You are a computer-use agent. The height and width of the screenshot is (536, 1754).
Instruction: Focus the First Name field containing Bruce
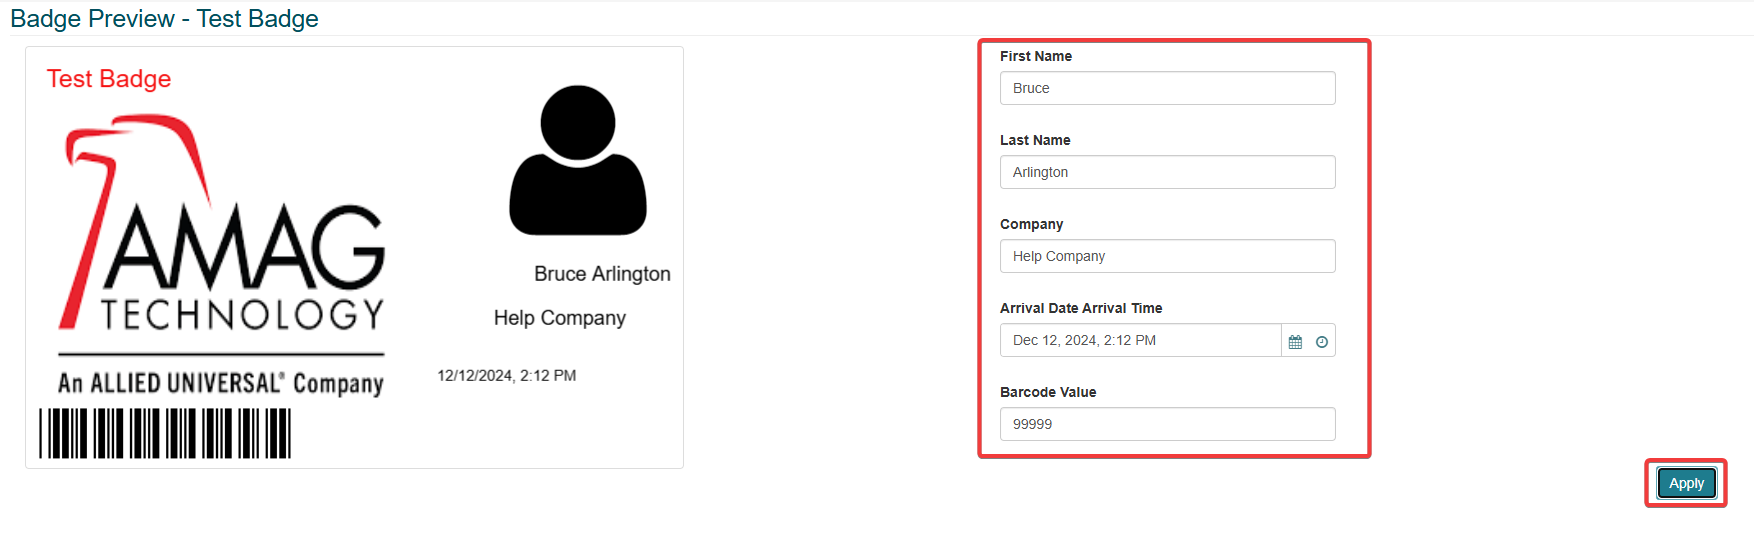pos(1167,88)
